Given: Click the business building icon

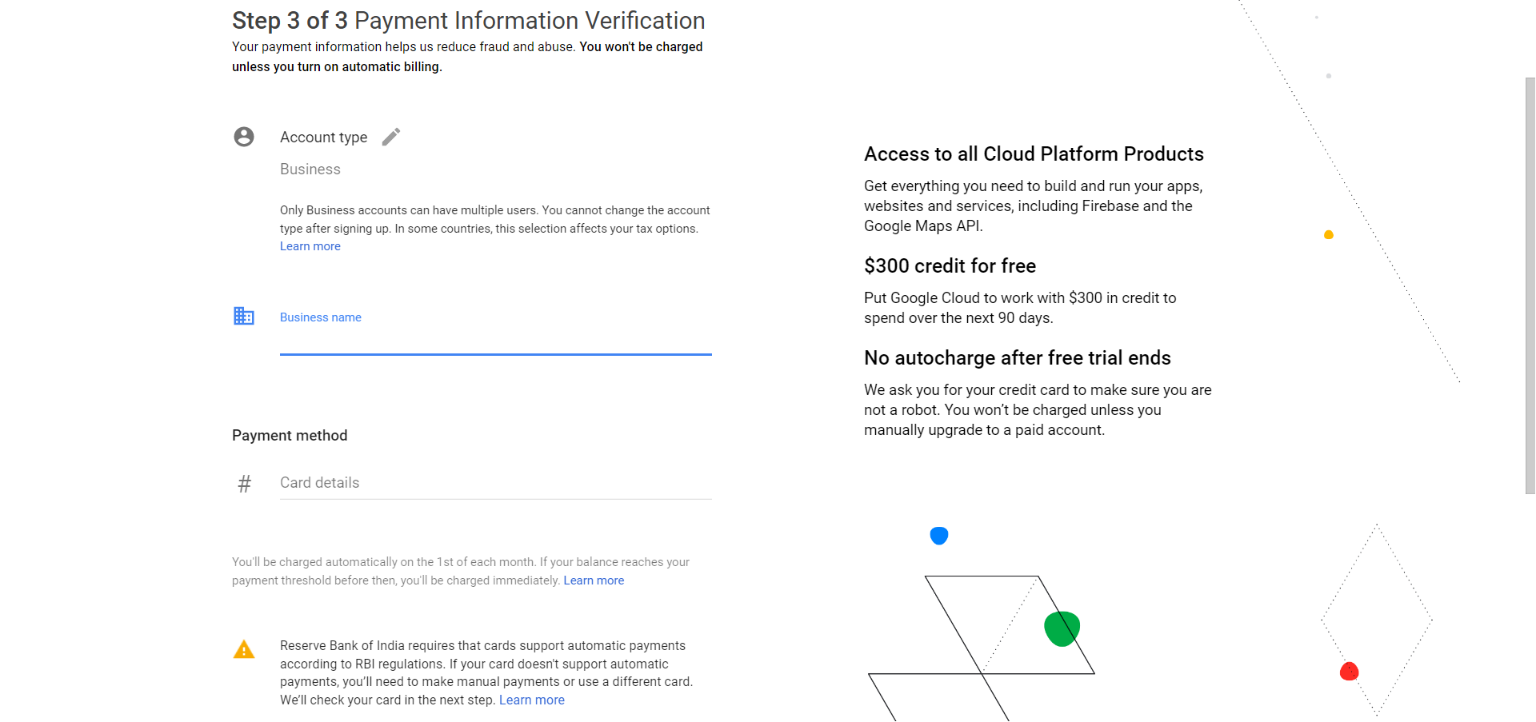Looking at the screenshot, I should click(244, 316).
